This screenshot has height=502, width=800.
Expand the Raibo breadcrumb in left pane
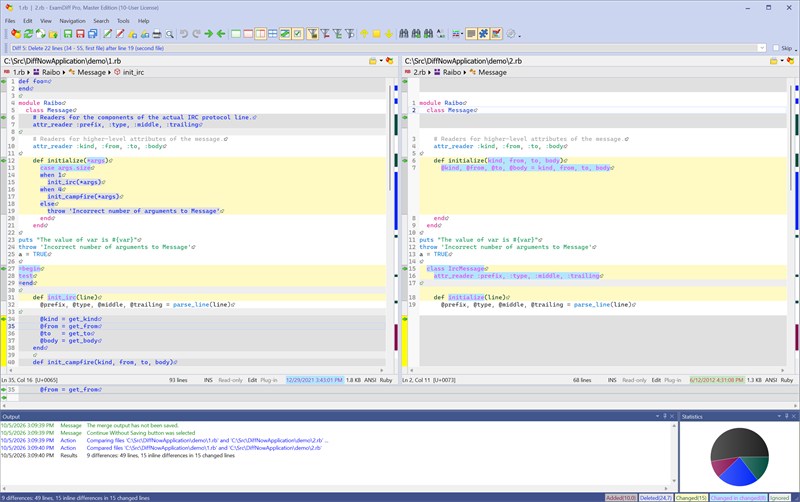[64, 72]
